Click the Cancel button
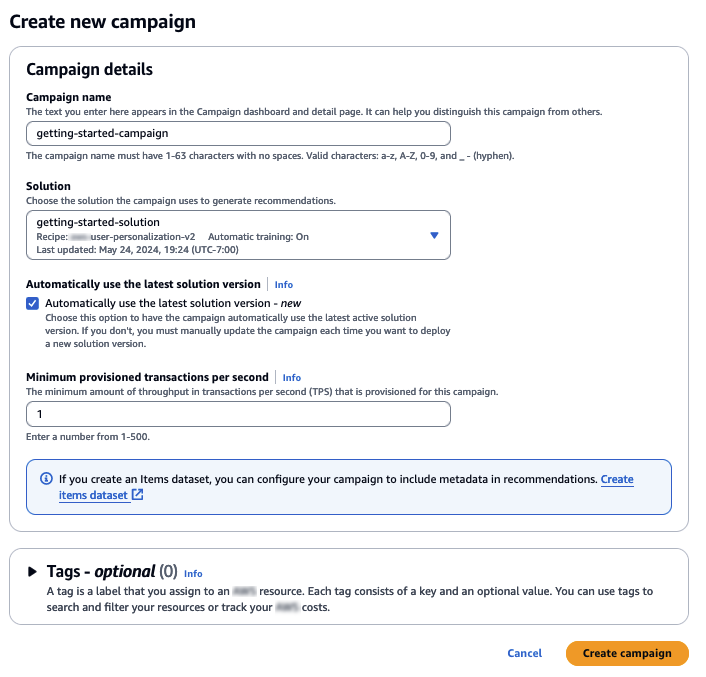This screenshot has height=677, width=706. (524, 653)
